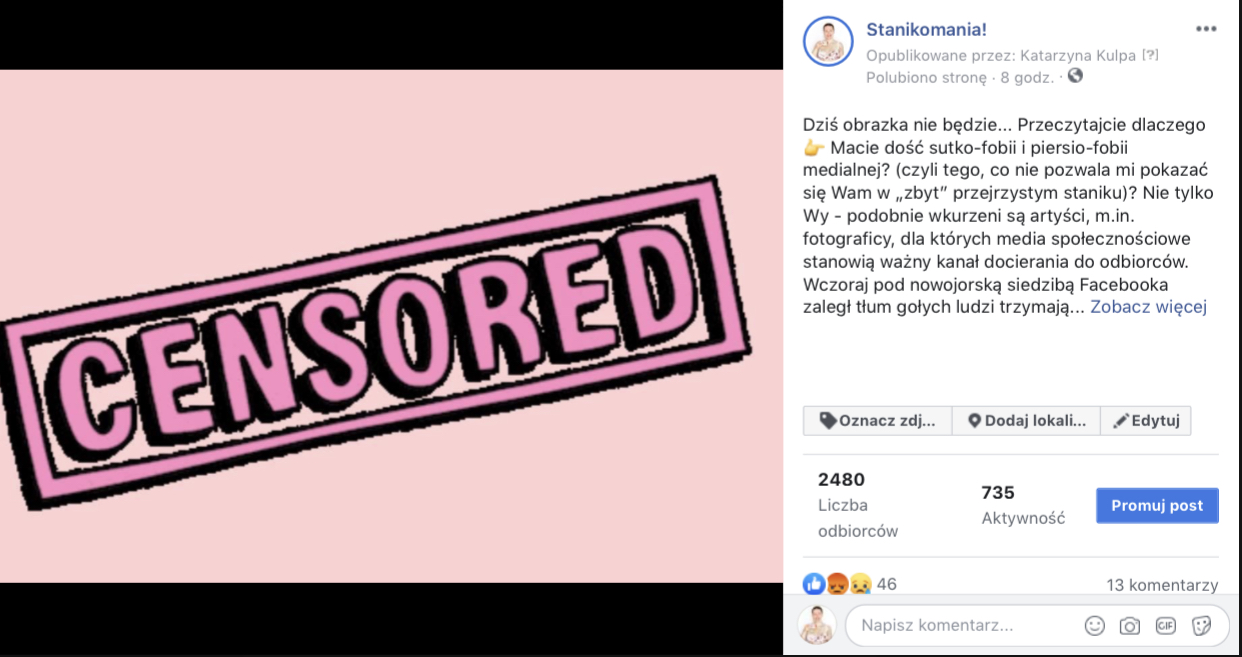Click Dodaj lokali... location button
The image size is (1242, 657).
point(1026,421)
